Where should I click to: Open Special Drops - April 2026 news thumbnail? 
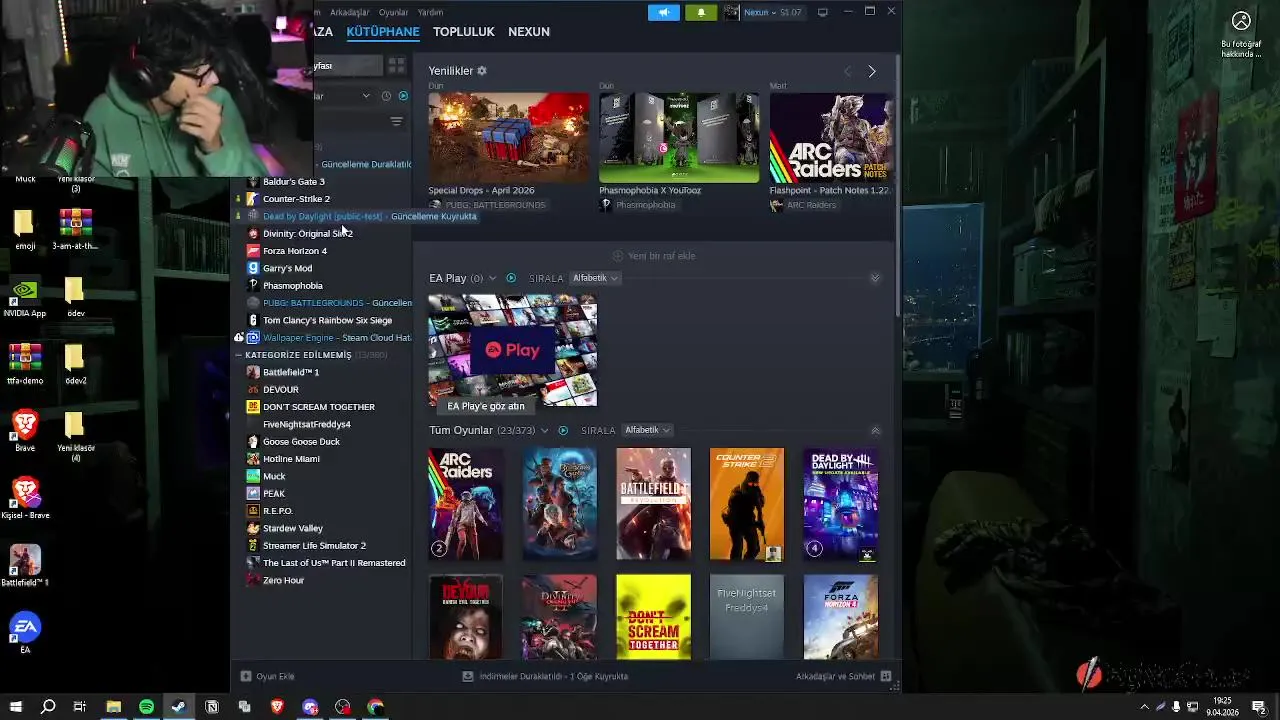(509, 138)
